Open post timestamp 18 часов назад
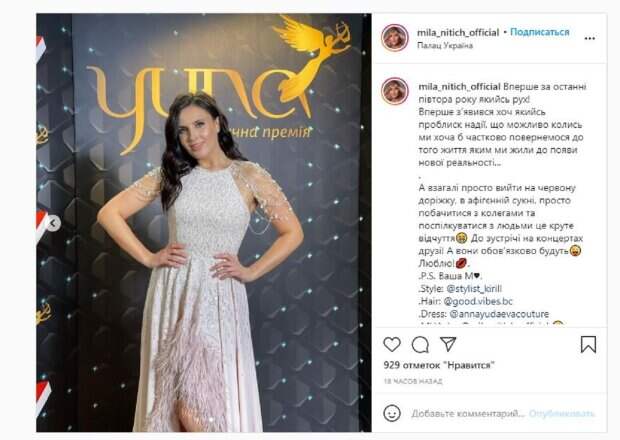620x440 pixels. click(x=413, y=381)
